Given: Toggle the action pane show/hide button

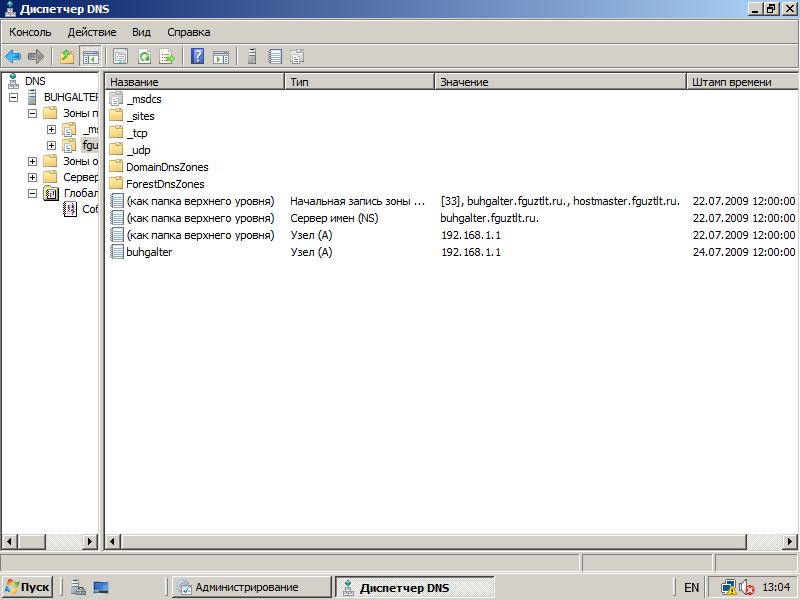Looking at the screenshot, I should click(221, 57).
